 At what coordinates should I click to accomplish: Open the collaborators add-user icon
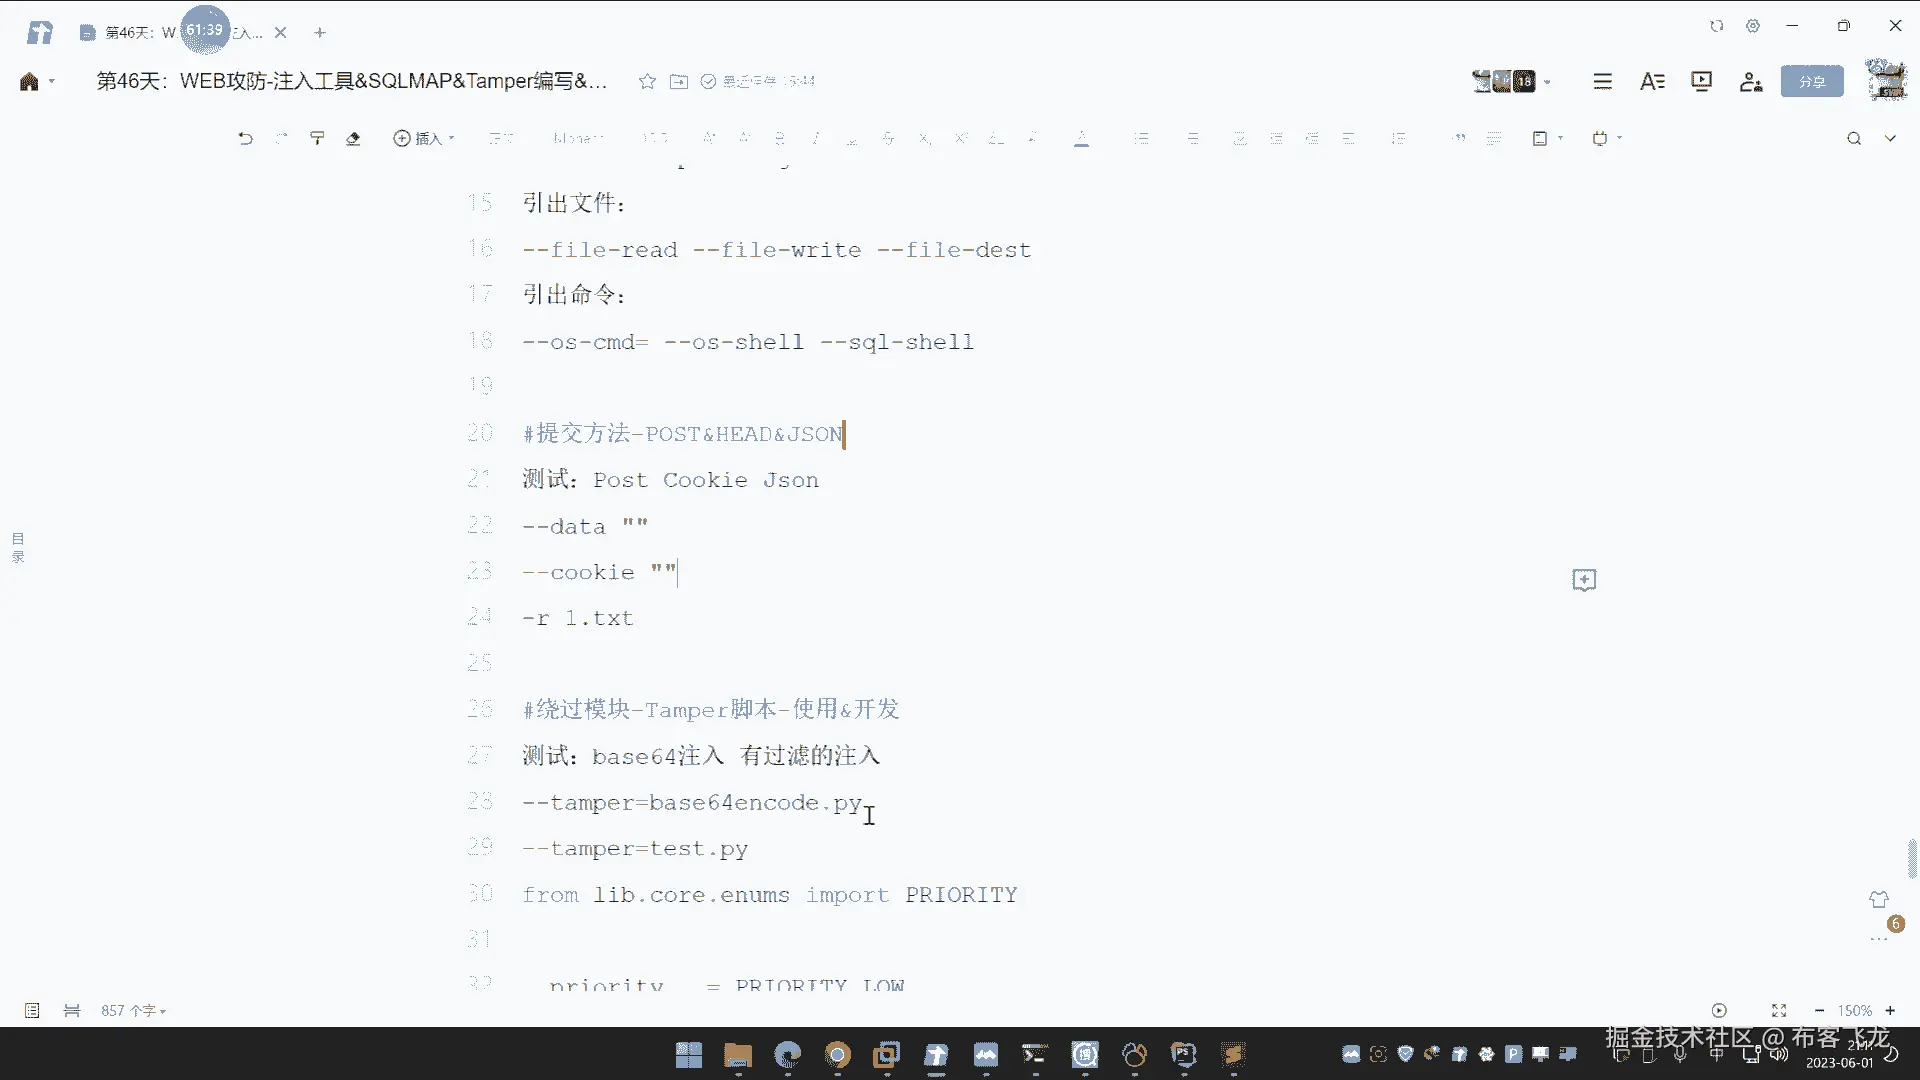pyautogui.click(x=1750, y=82)
